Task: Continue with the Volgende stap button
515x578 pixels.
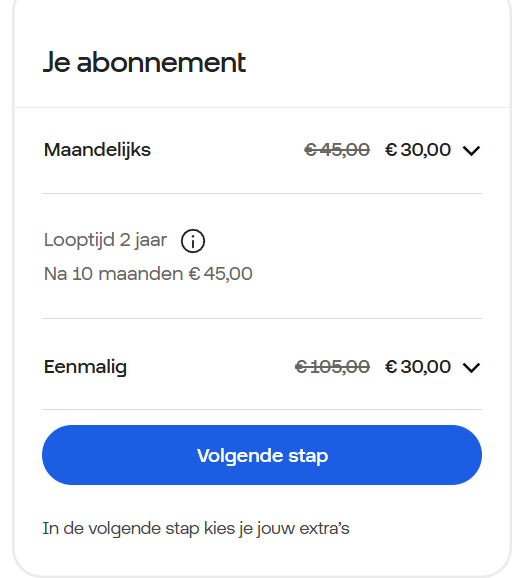Action: click(262, 455)
